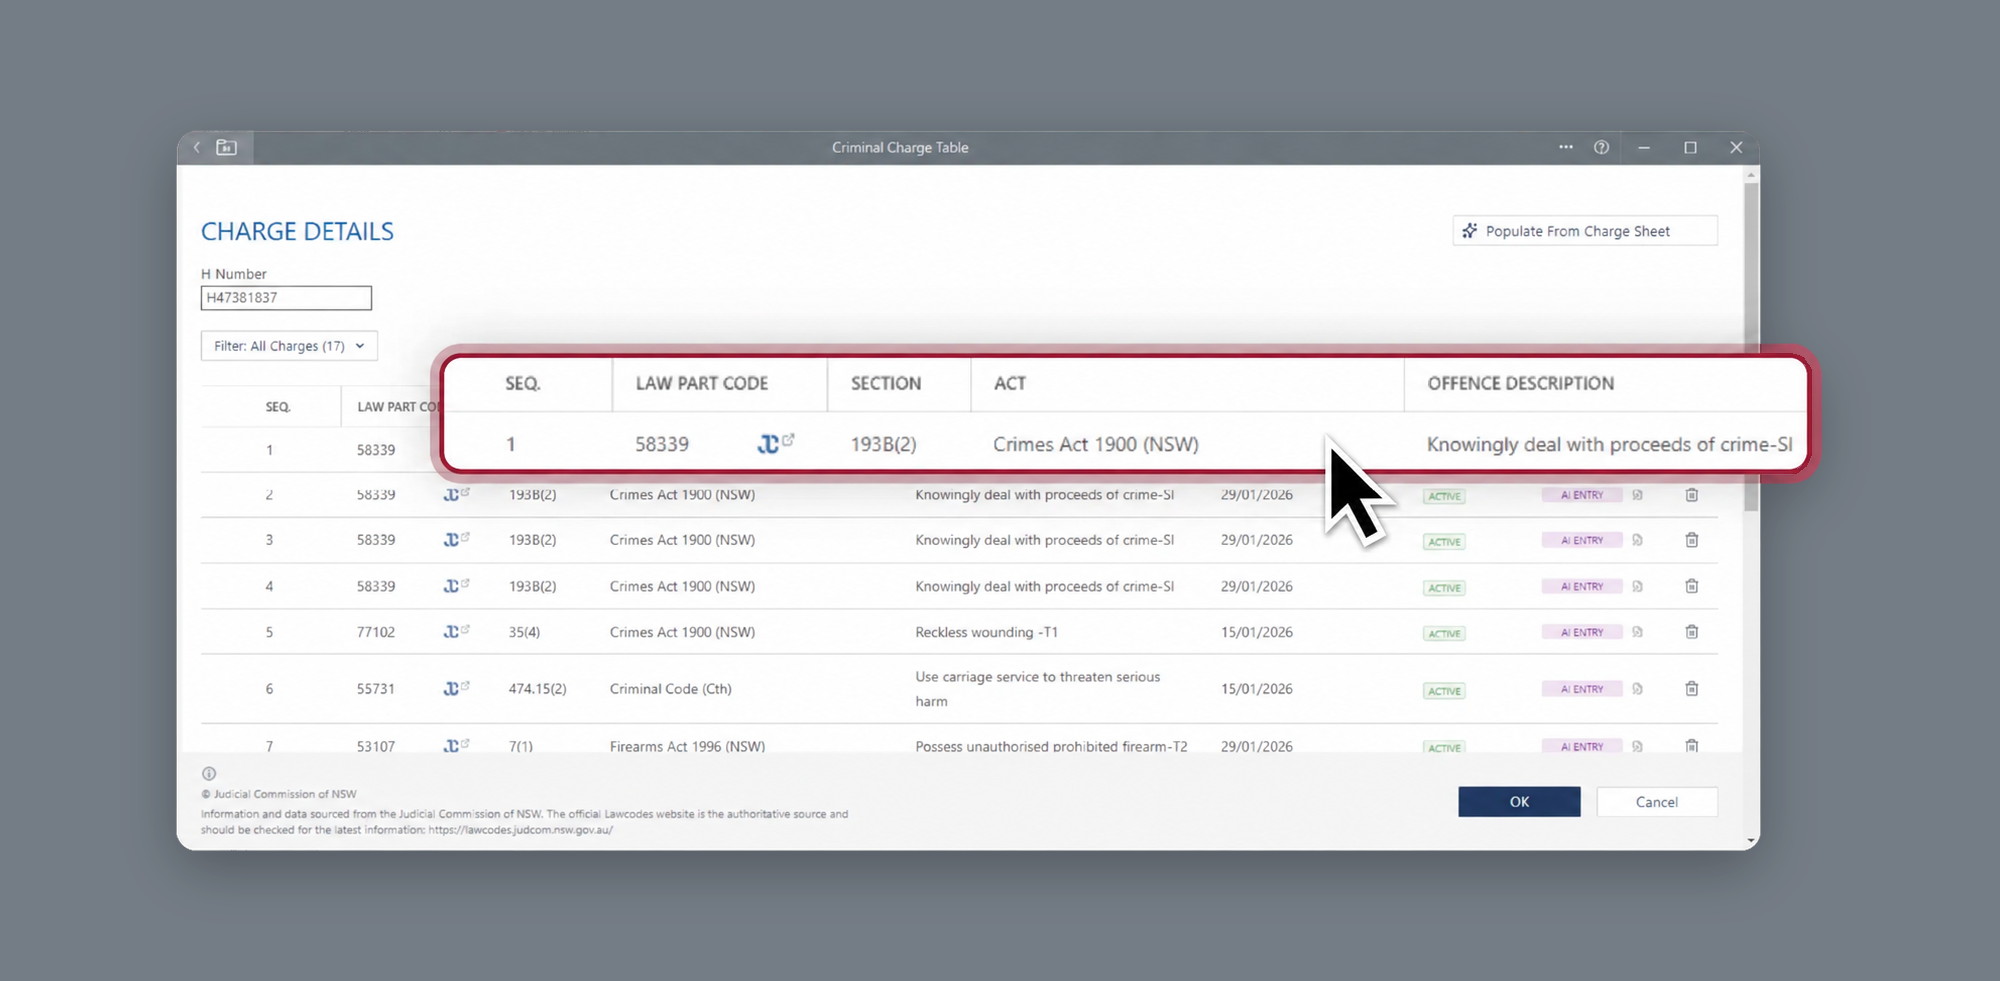
Task: Delete charge 6 Criminal Code (Cth) row
Action: point(1692,689)
